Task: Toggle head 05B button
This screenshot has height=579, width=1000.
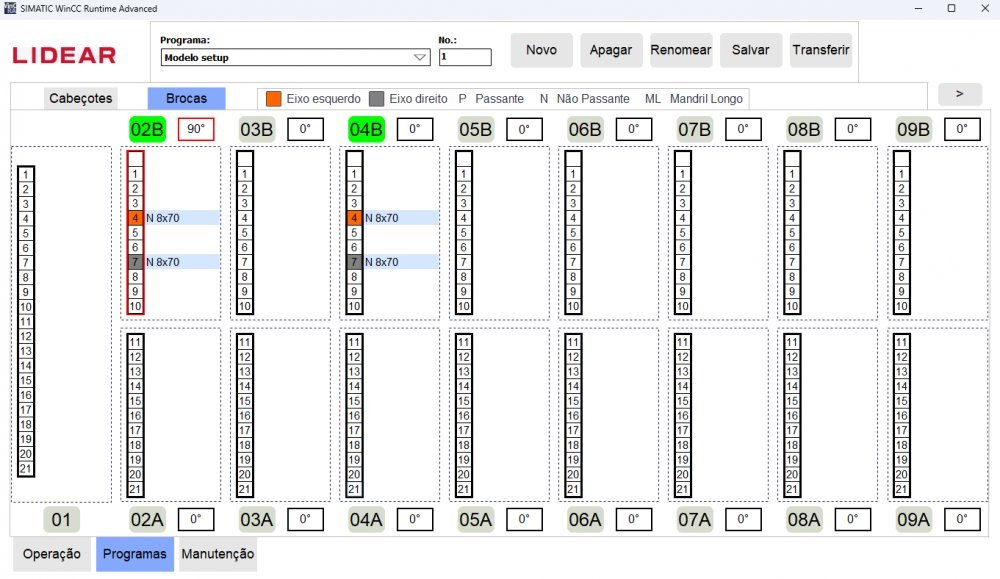Action: (x=476, y=129)
